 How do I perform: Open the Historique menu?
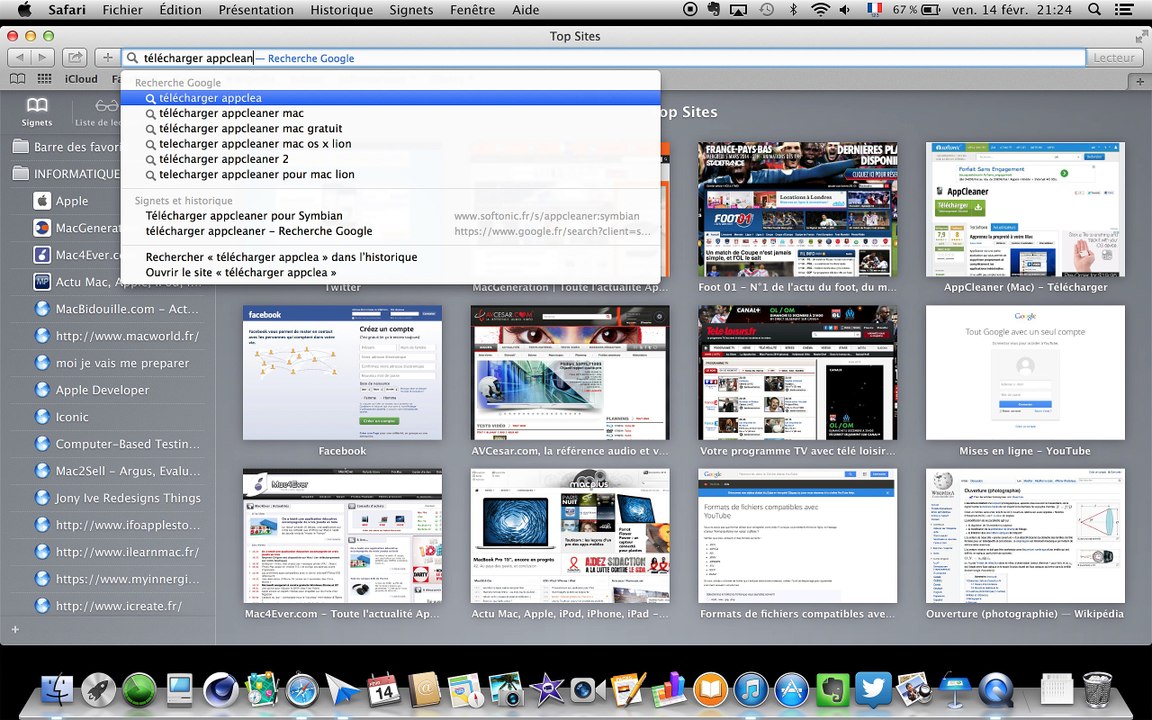click(342, 10)
